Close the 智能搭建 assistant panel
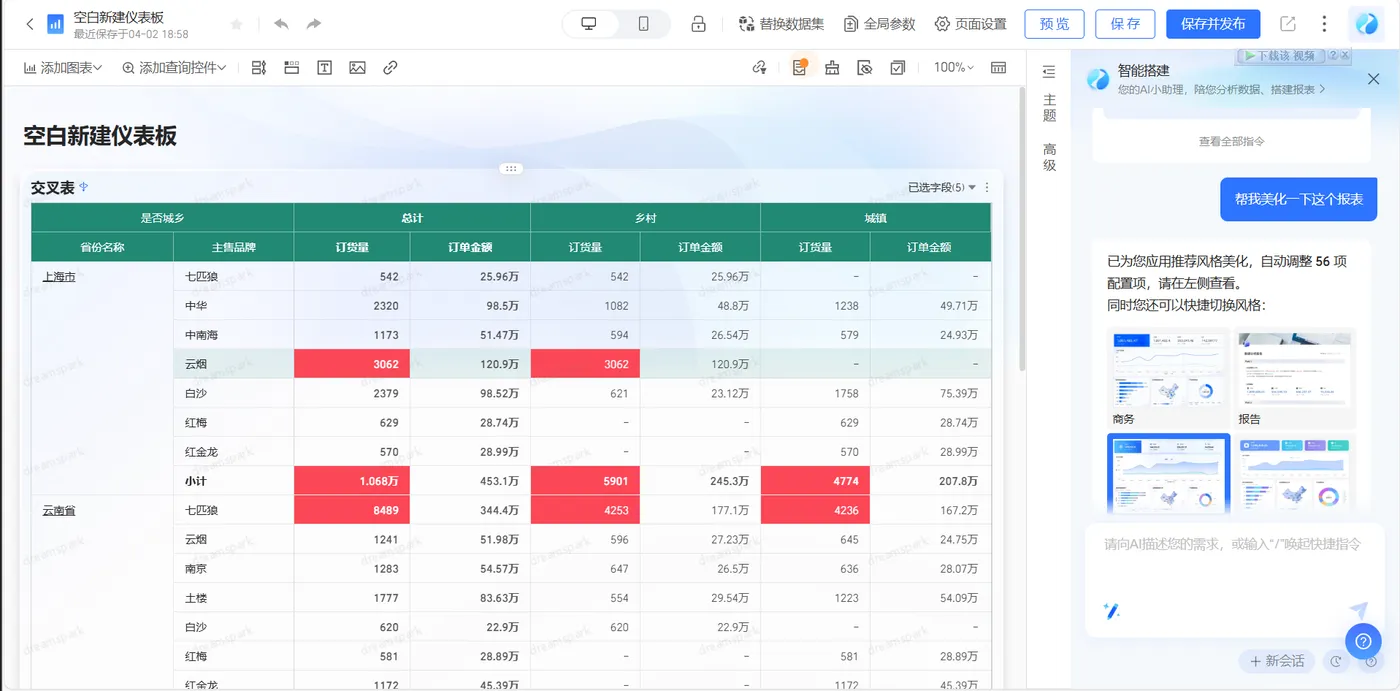 [x=1373, y=79]
